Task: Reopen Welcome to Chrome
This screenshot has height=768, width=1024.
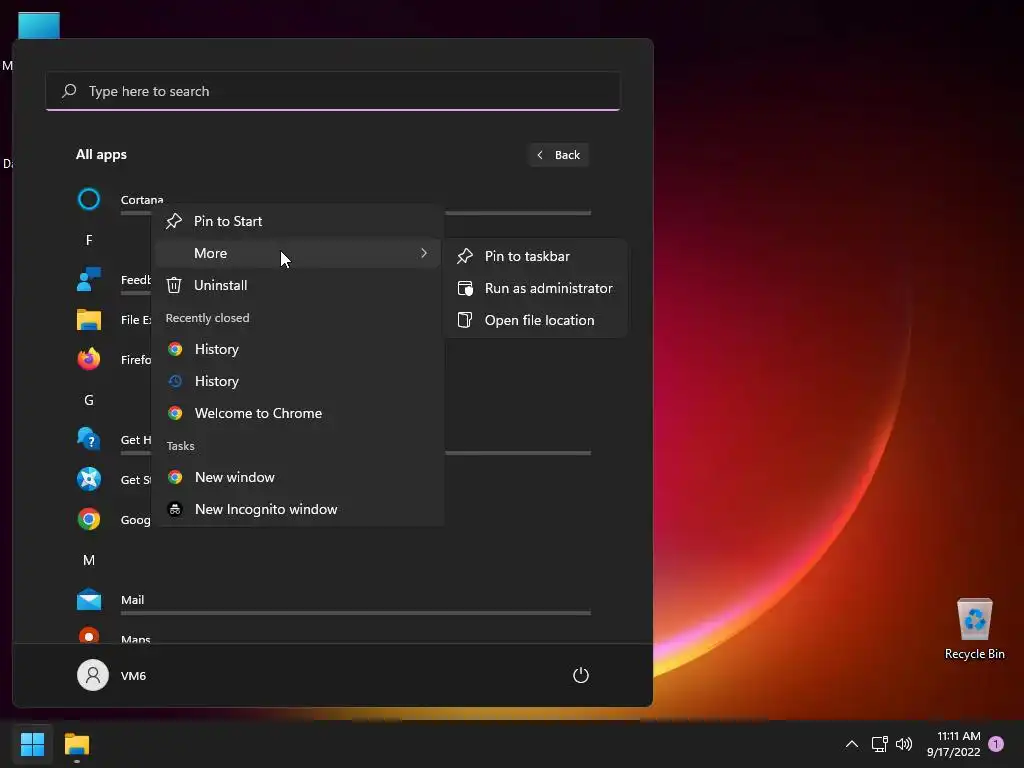Action: coord(298,413)
